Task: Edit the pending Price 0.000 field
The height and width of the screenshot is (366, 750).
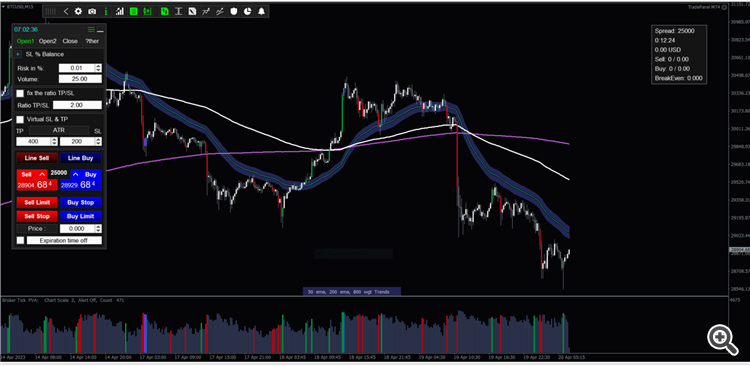Action: point(77,229)
